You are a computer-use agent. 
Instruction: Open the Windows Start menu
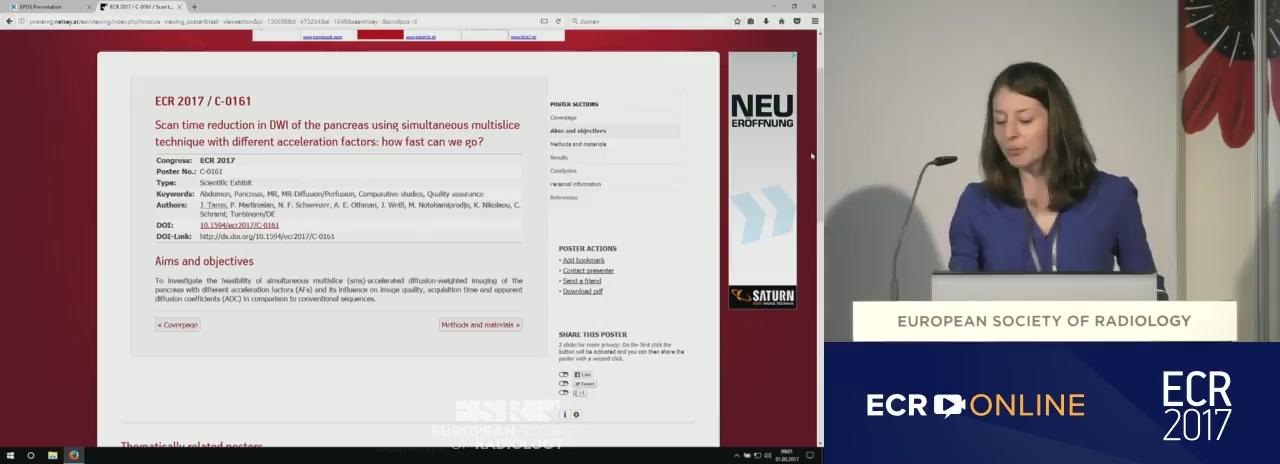(9, 456)
